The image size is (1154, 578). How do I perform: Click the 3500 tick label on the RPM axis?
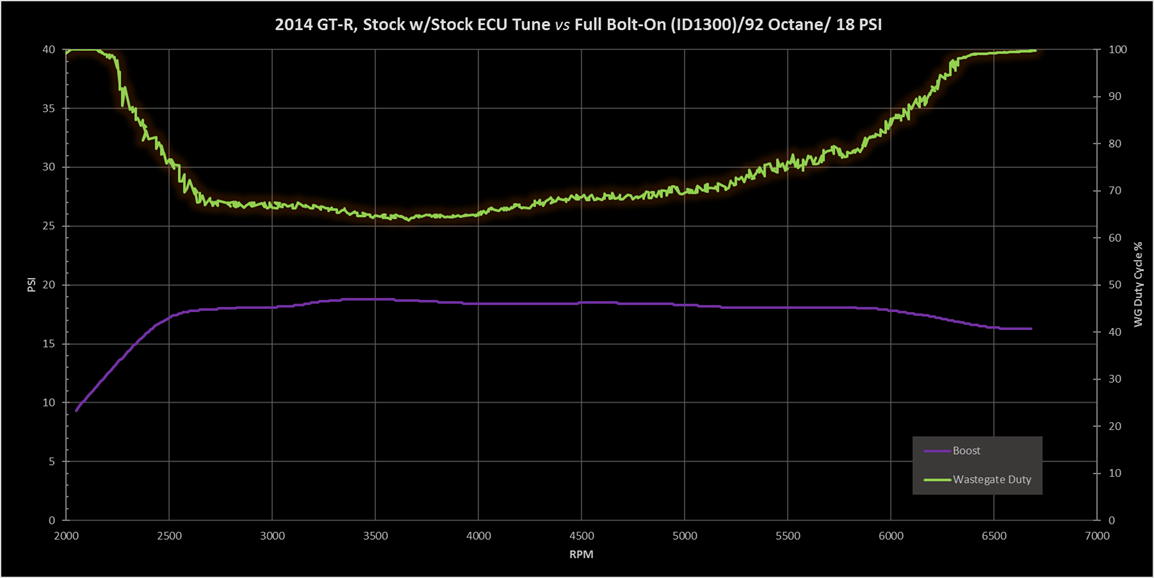pos(375,535)
